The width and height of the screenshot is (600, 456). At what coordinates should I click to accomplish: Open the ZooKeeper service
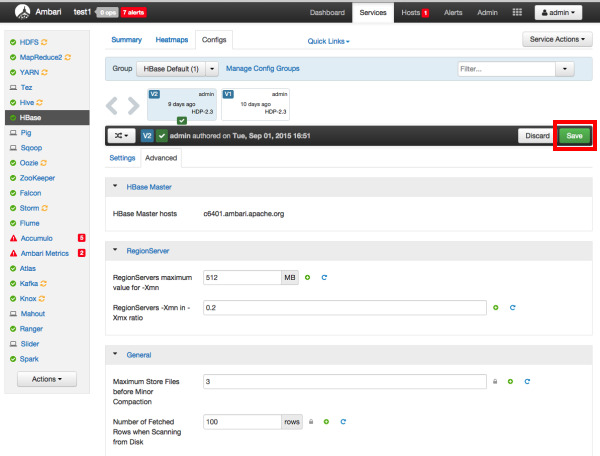(37, 178)
